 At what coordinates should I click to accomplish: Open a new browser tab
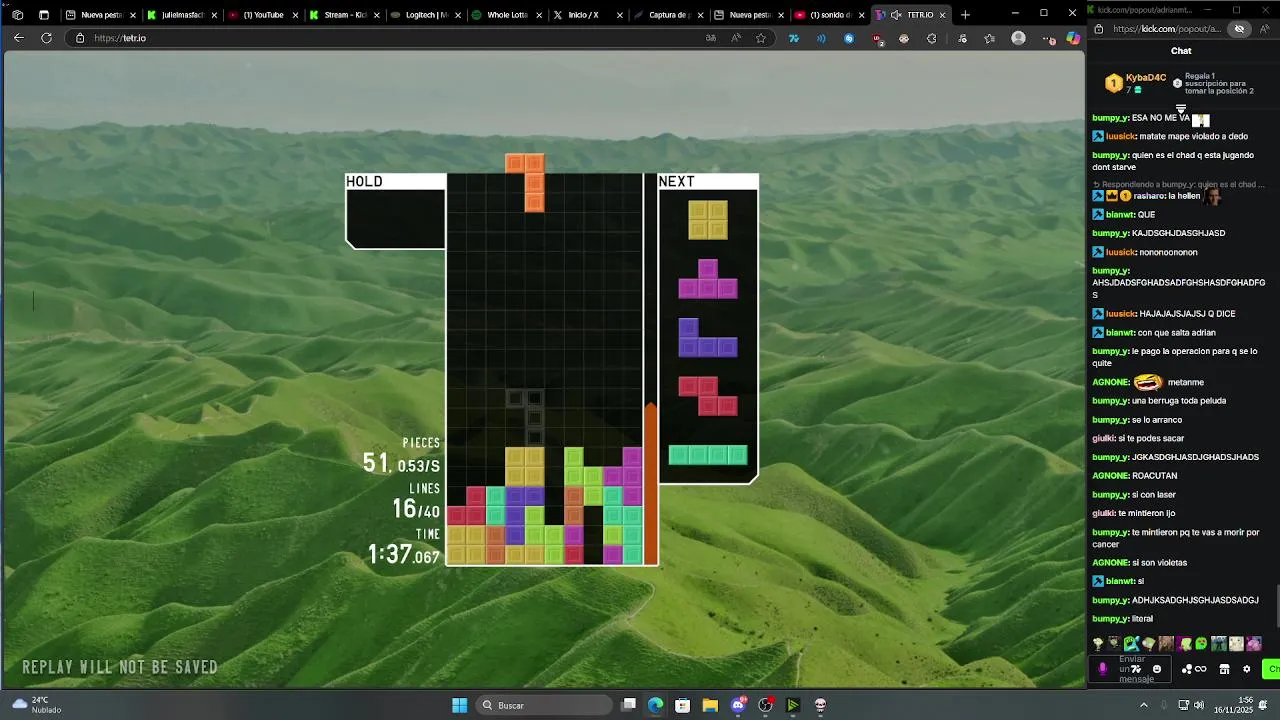coord(965,15)
